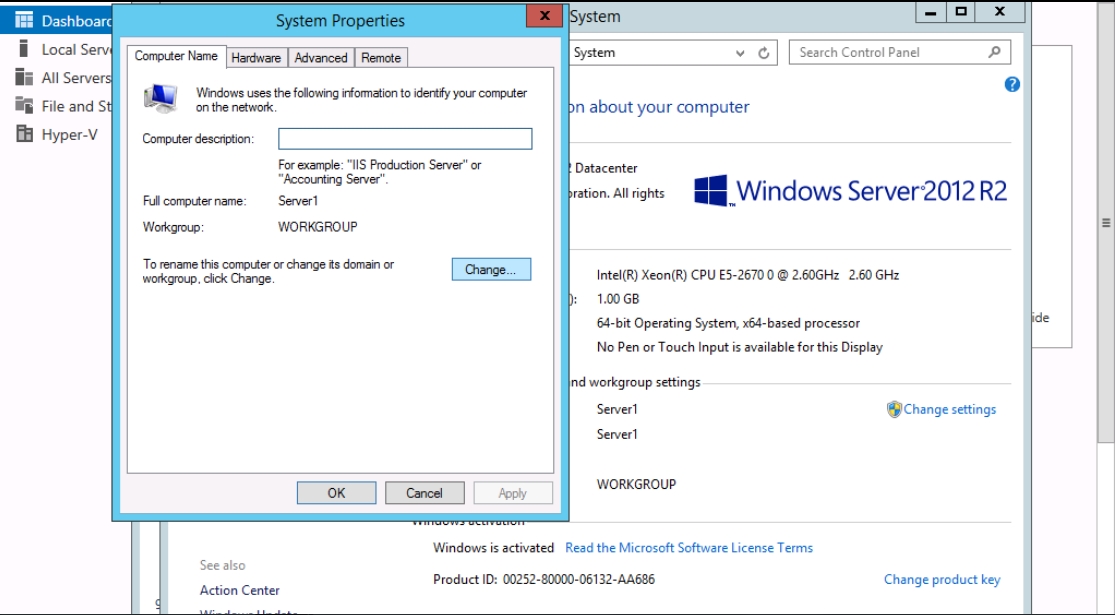Click the Computer description text field
Viewport: 1115px width, 615px height.
[x=405, y=139]
